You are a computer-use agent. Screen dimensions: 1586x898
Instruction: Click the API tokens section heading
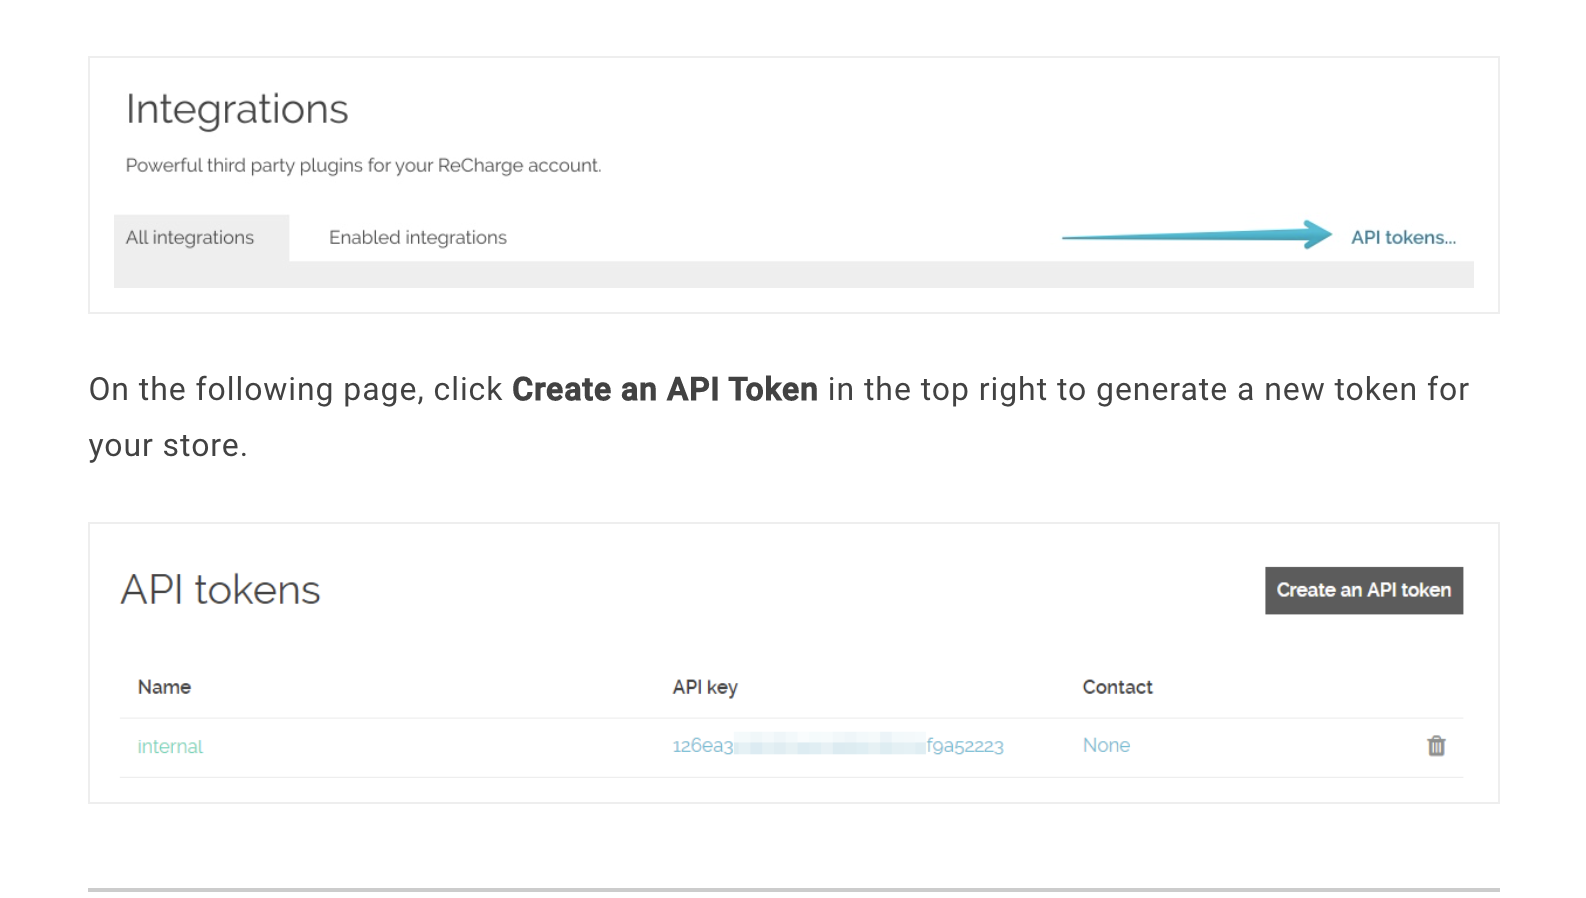pos(220,590)
